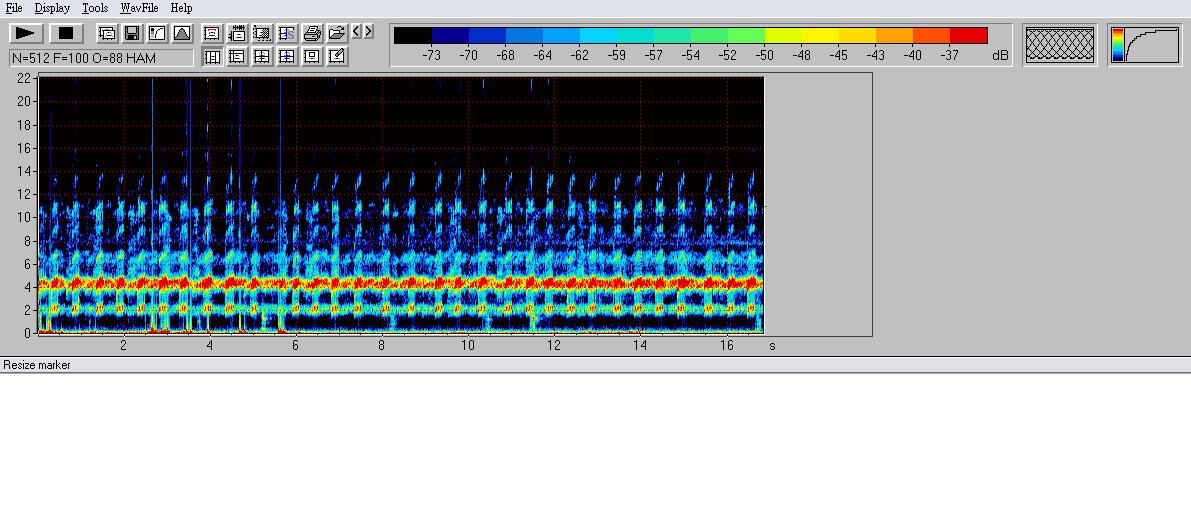The height and width of the screenshot is (512, 1191).
Task: Open the Help menu
Action: [x=181, y=8]
